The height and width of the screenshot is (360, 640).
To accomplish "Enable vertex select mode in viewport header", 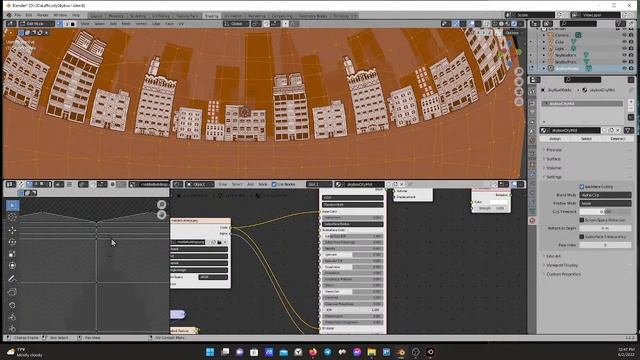I will coord(60,24).
